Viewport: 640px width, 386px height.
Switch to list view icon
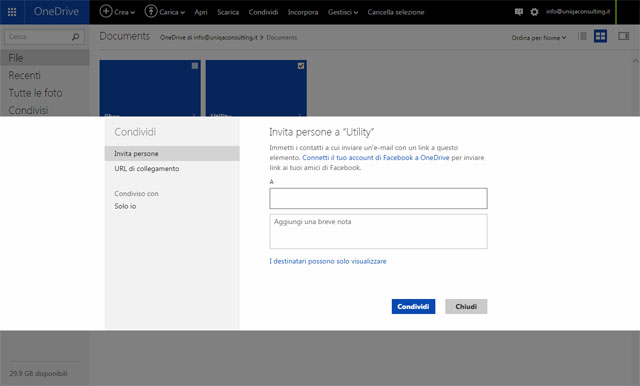[x=582, y=36]
